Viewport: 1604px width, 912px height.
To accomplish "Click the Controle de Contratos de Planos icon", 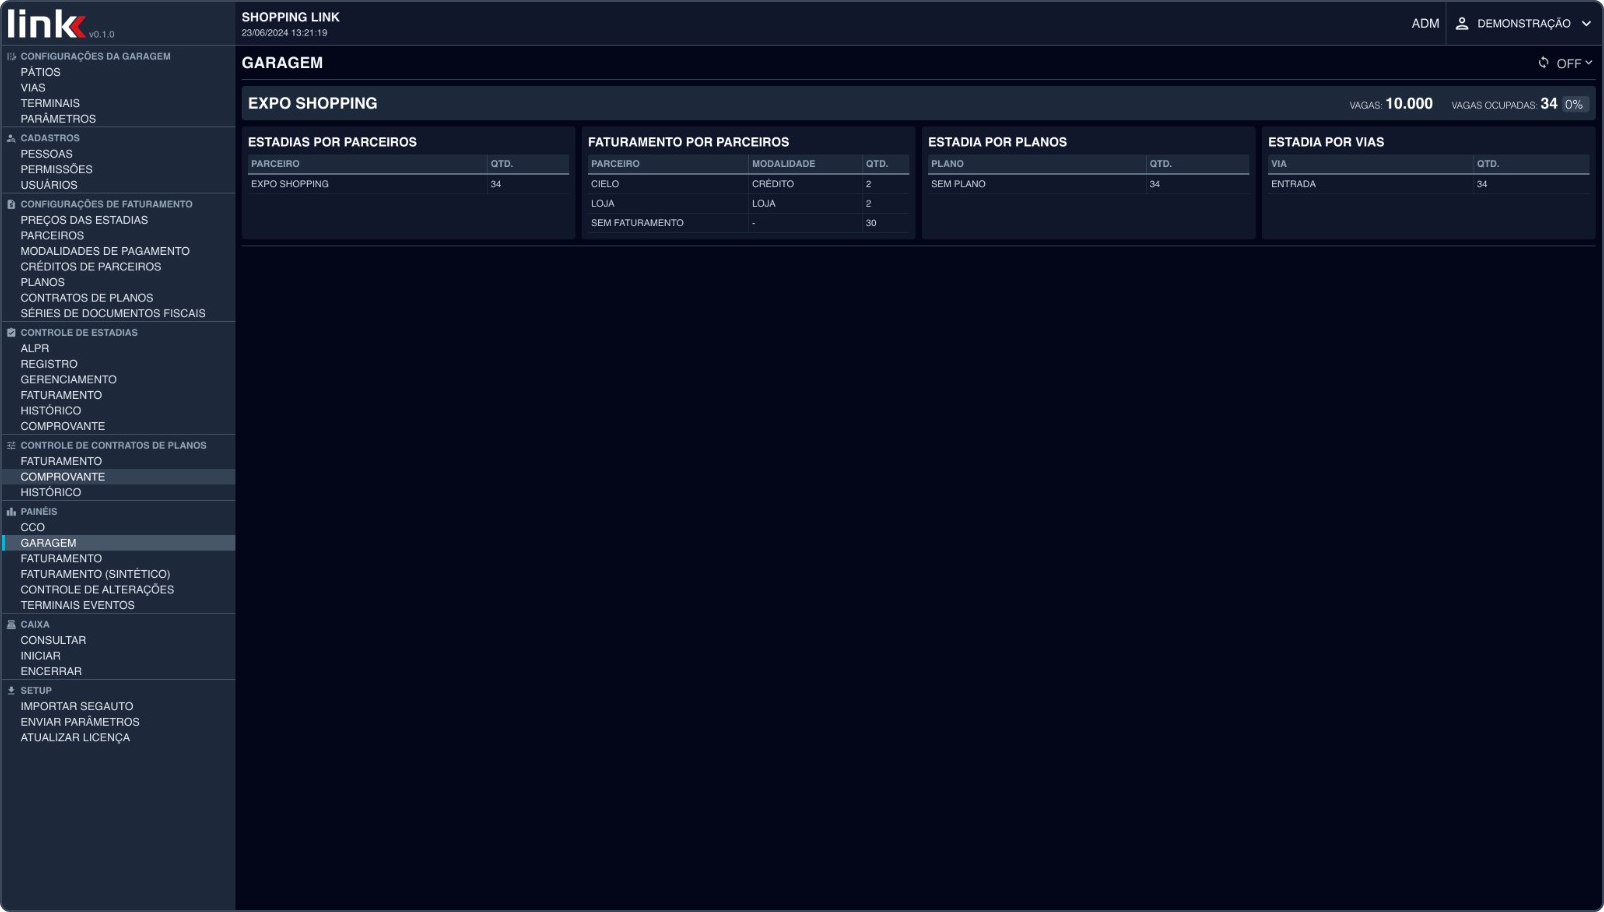I will tap(11, 446).
